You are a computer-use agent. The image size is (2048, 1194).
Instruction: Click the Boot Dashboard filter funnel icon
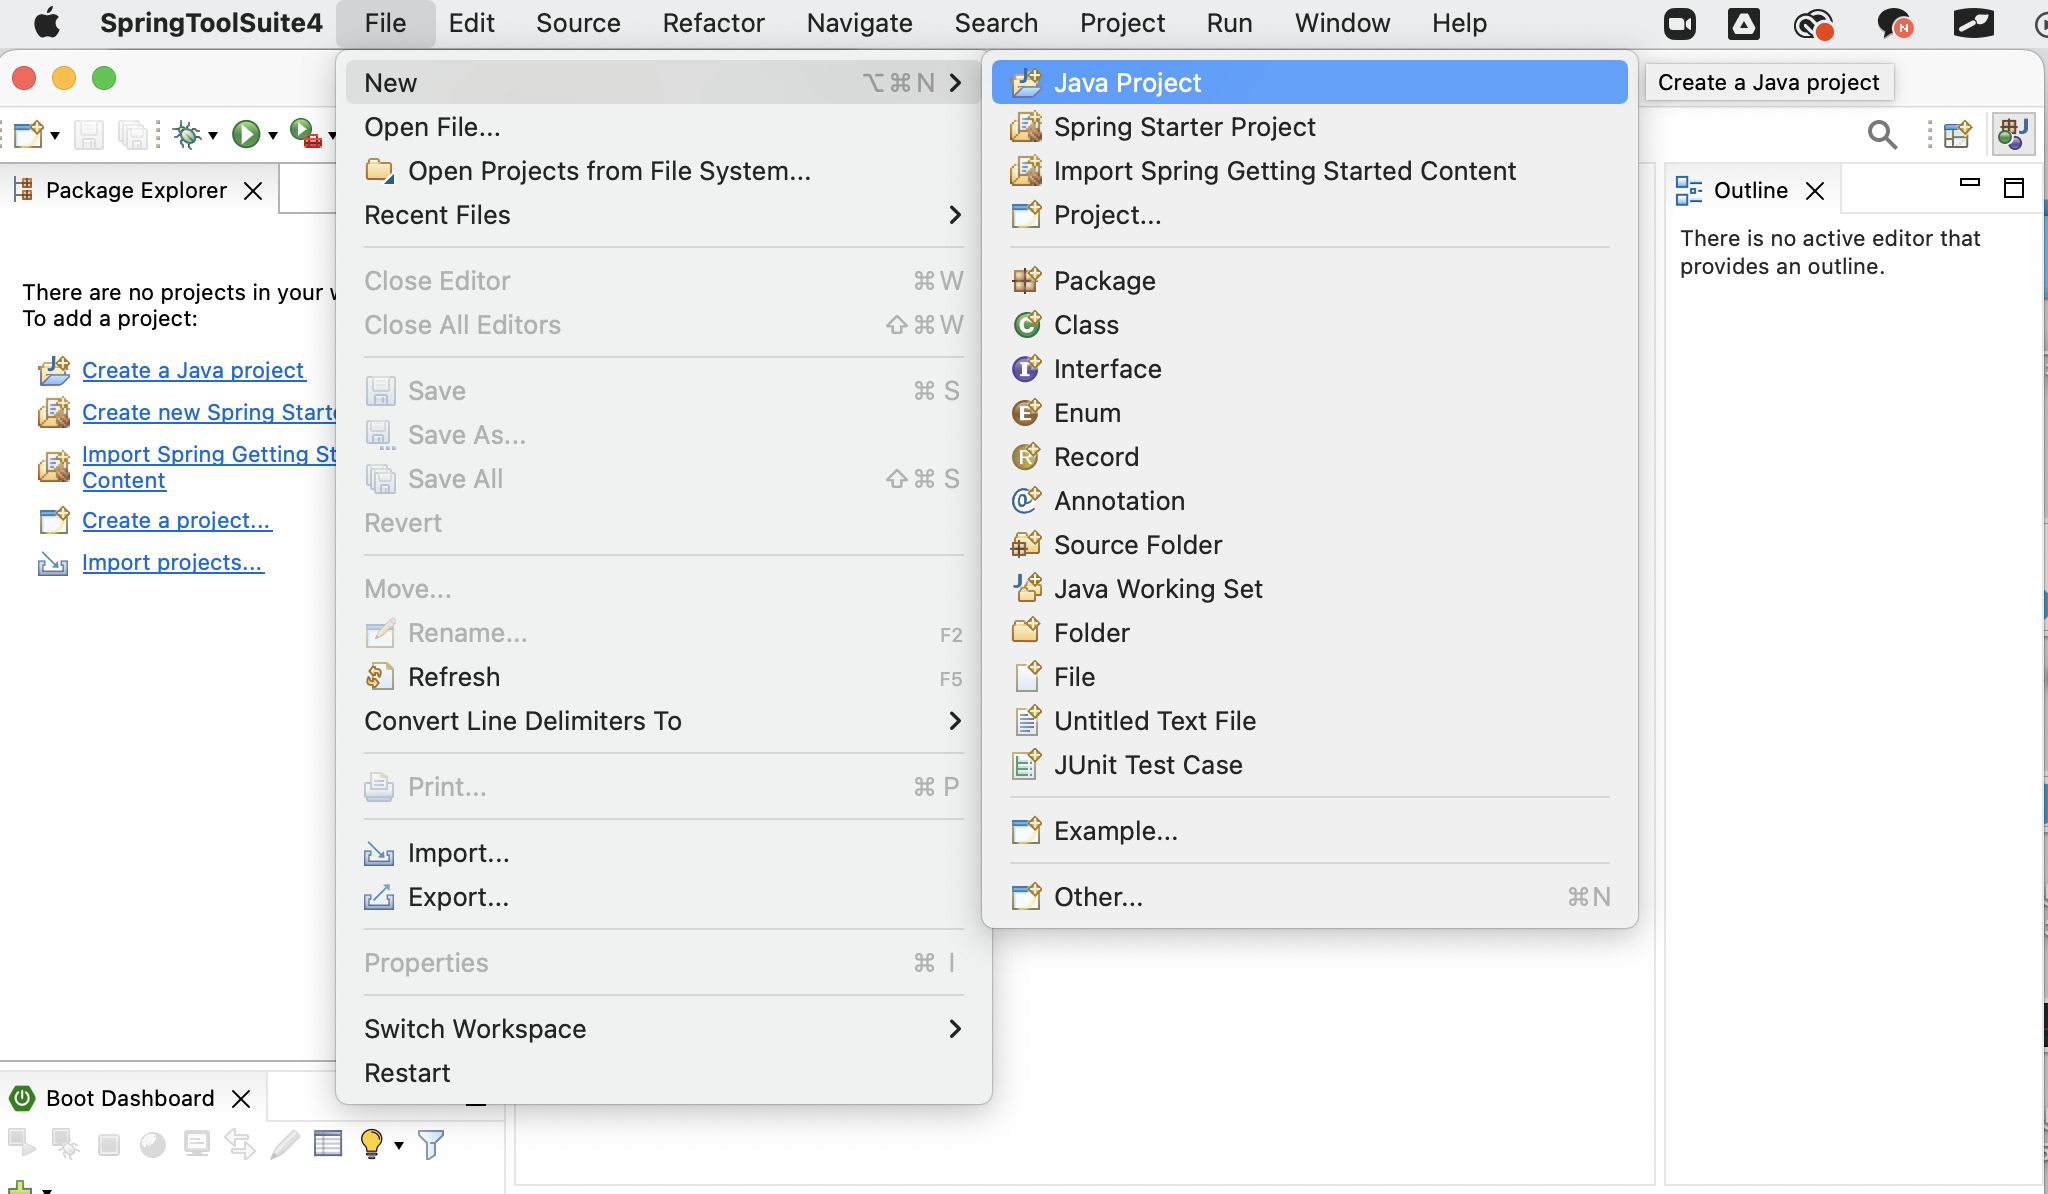(x=431, y=1143)
